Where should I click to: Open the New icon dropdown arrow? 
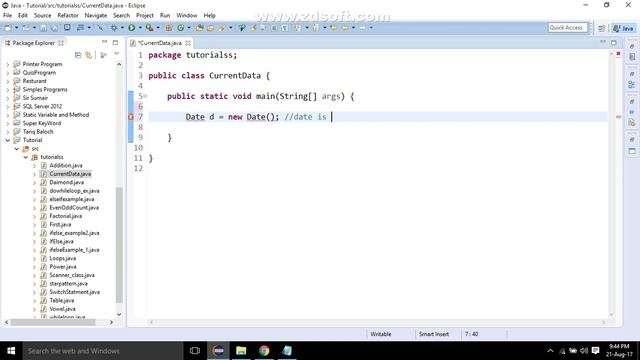(17, 28)
